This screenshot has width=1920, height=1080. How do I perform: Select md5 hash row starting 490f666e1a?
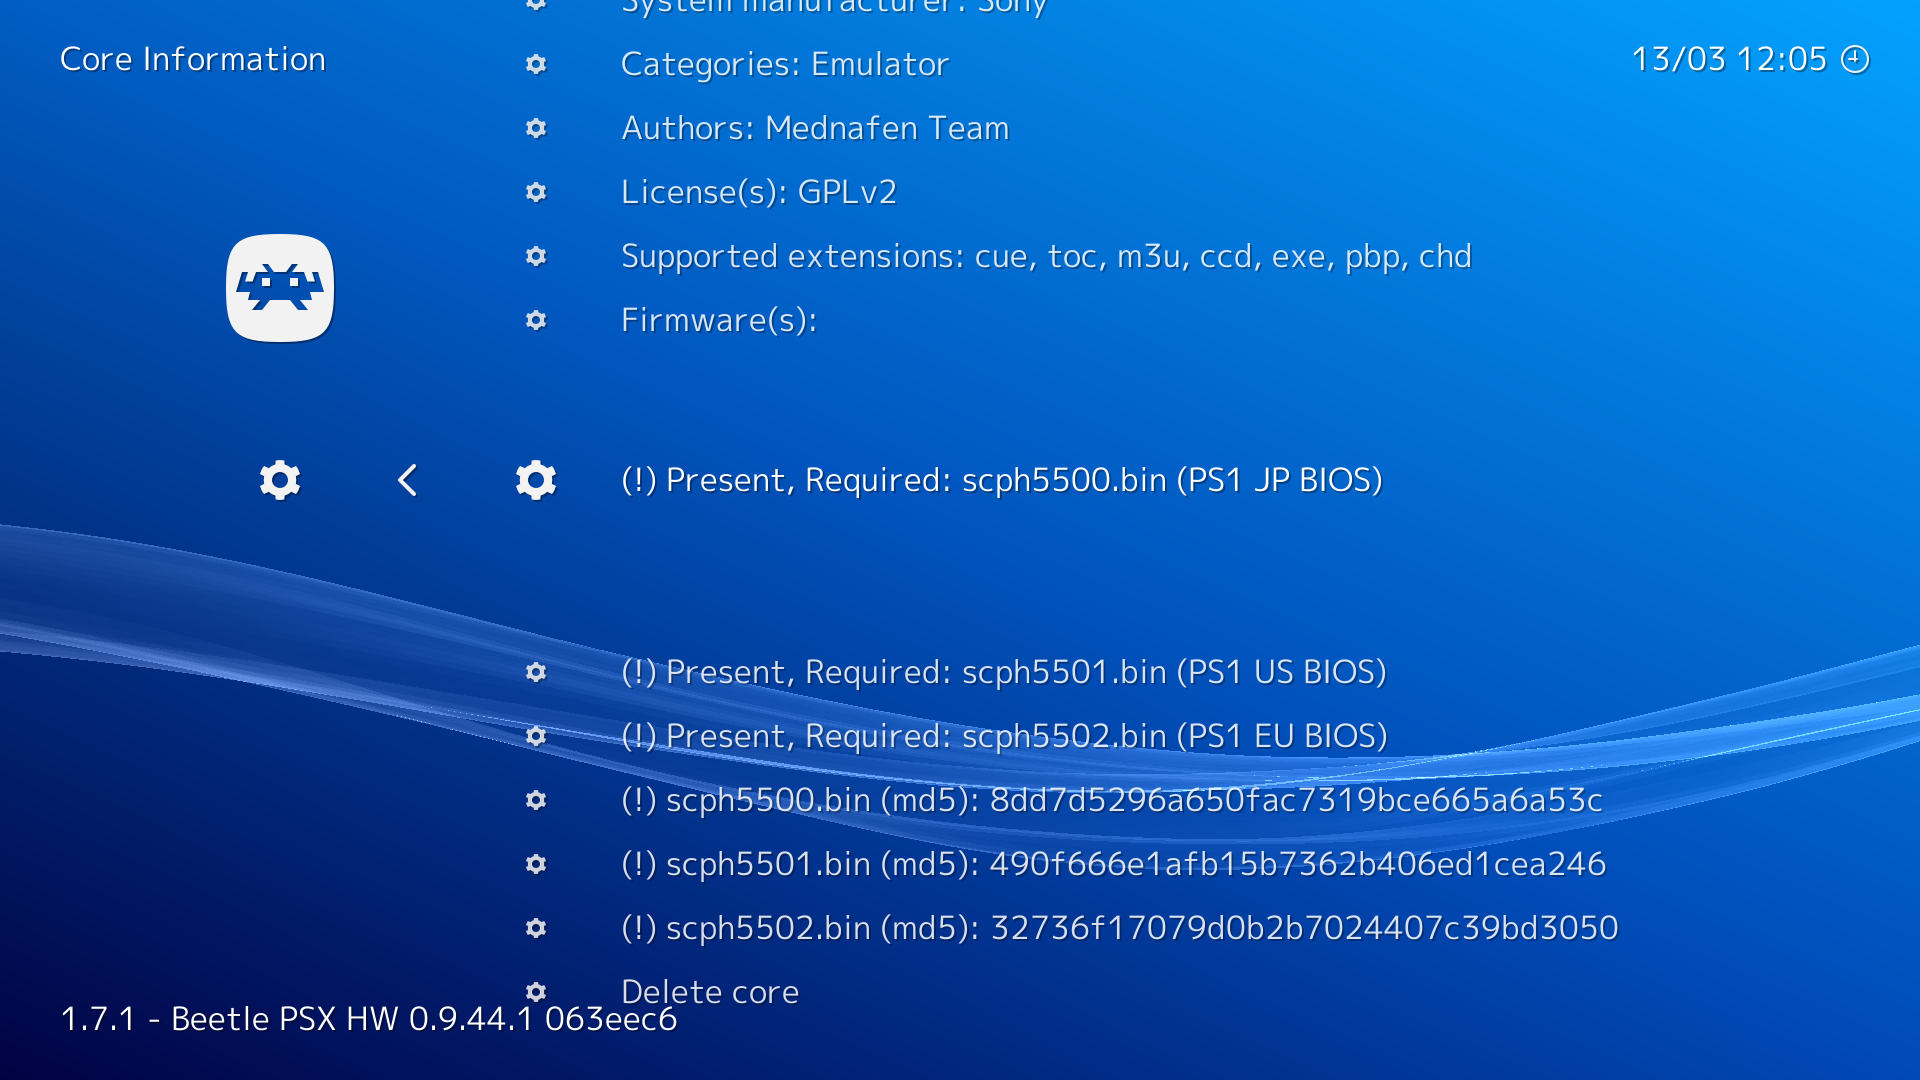tap(1114, 864)
